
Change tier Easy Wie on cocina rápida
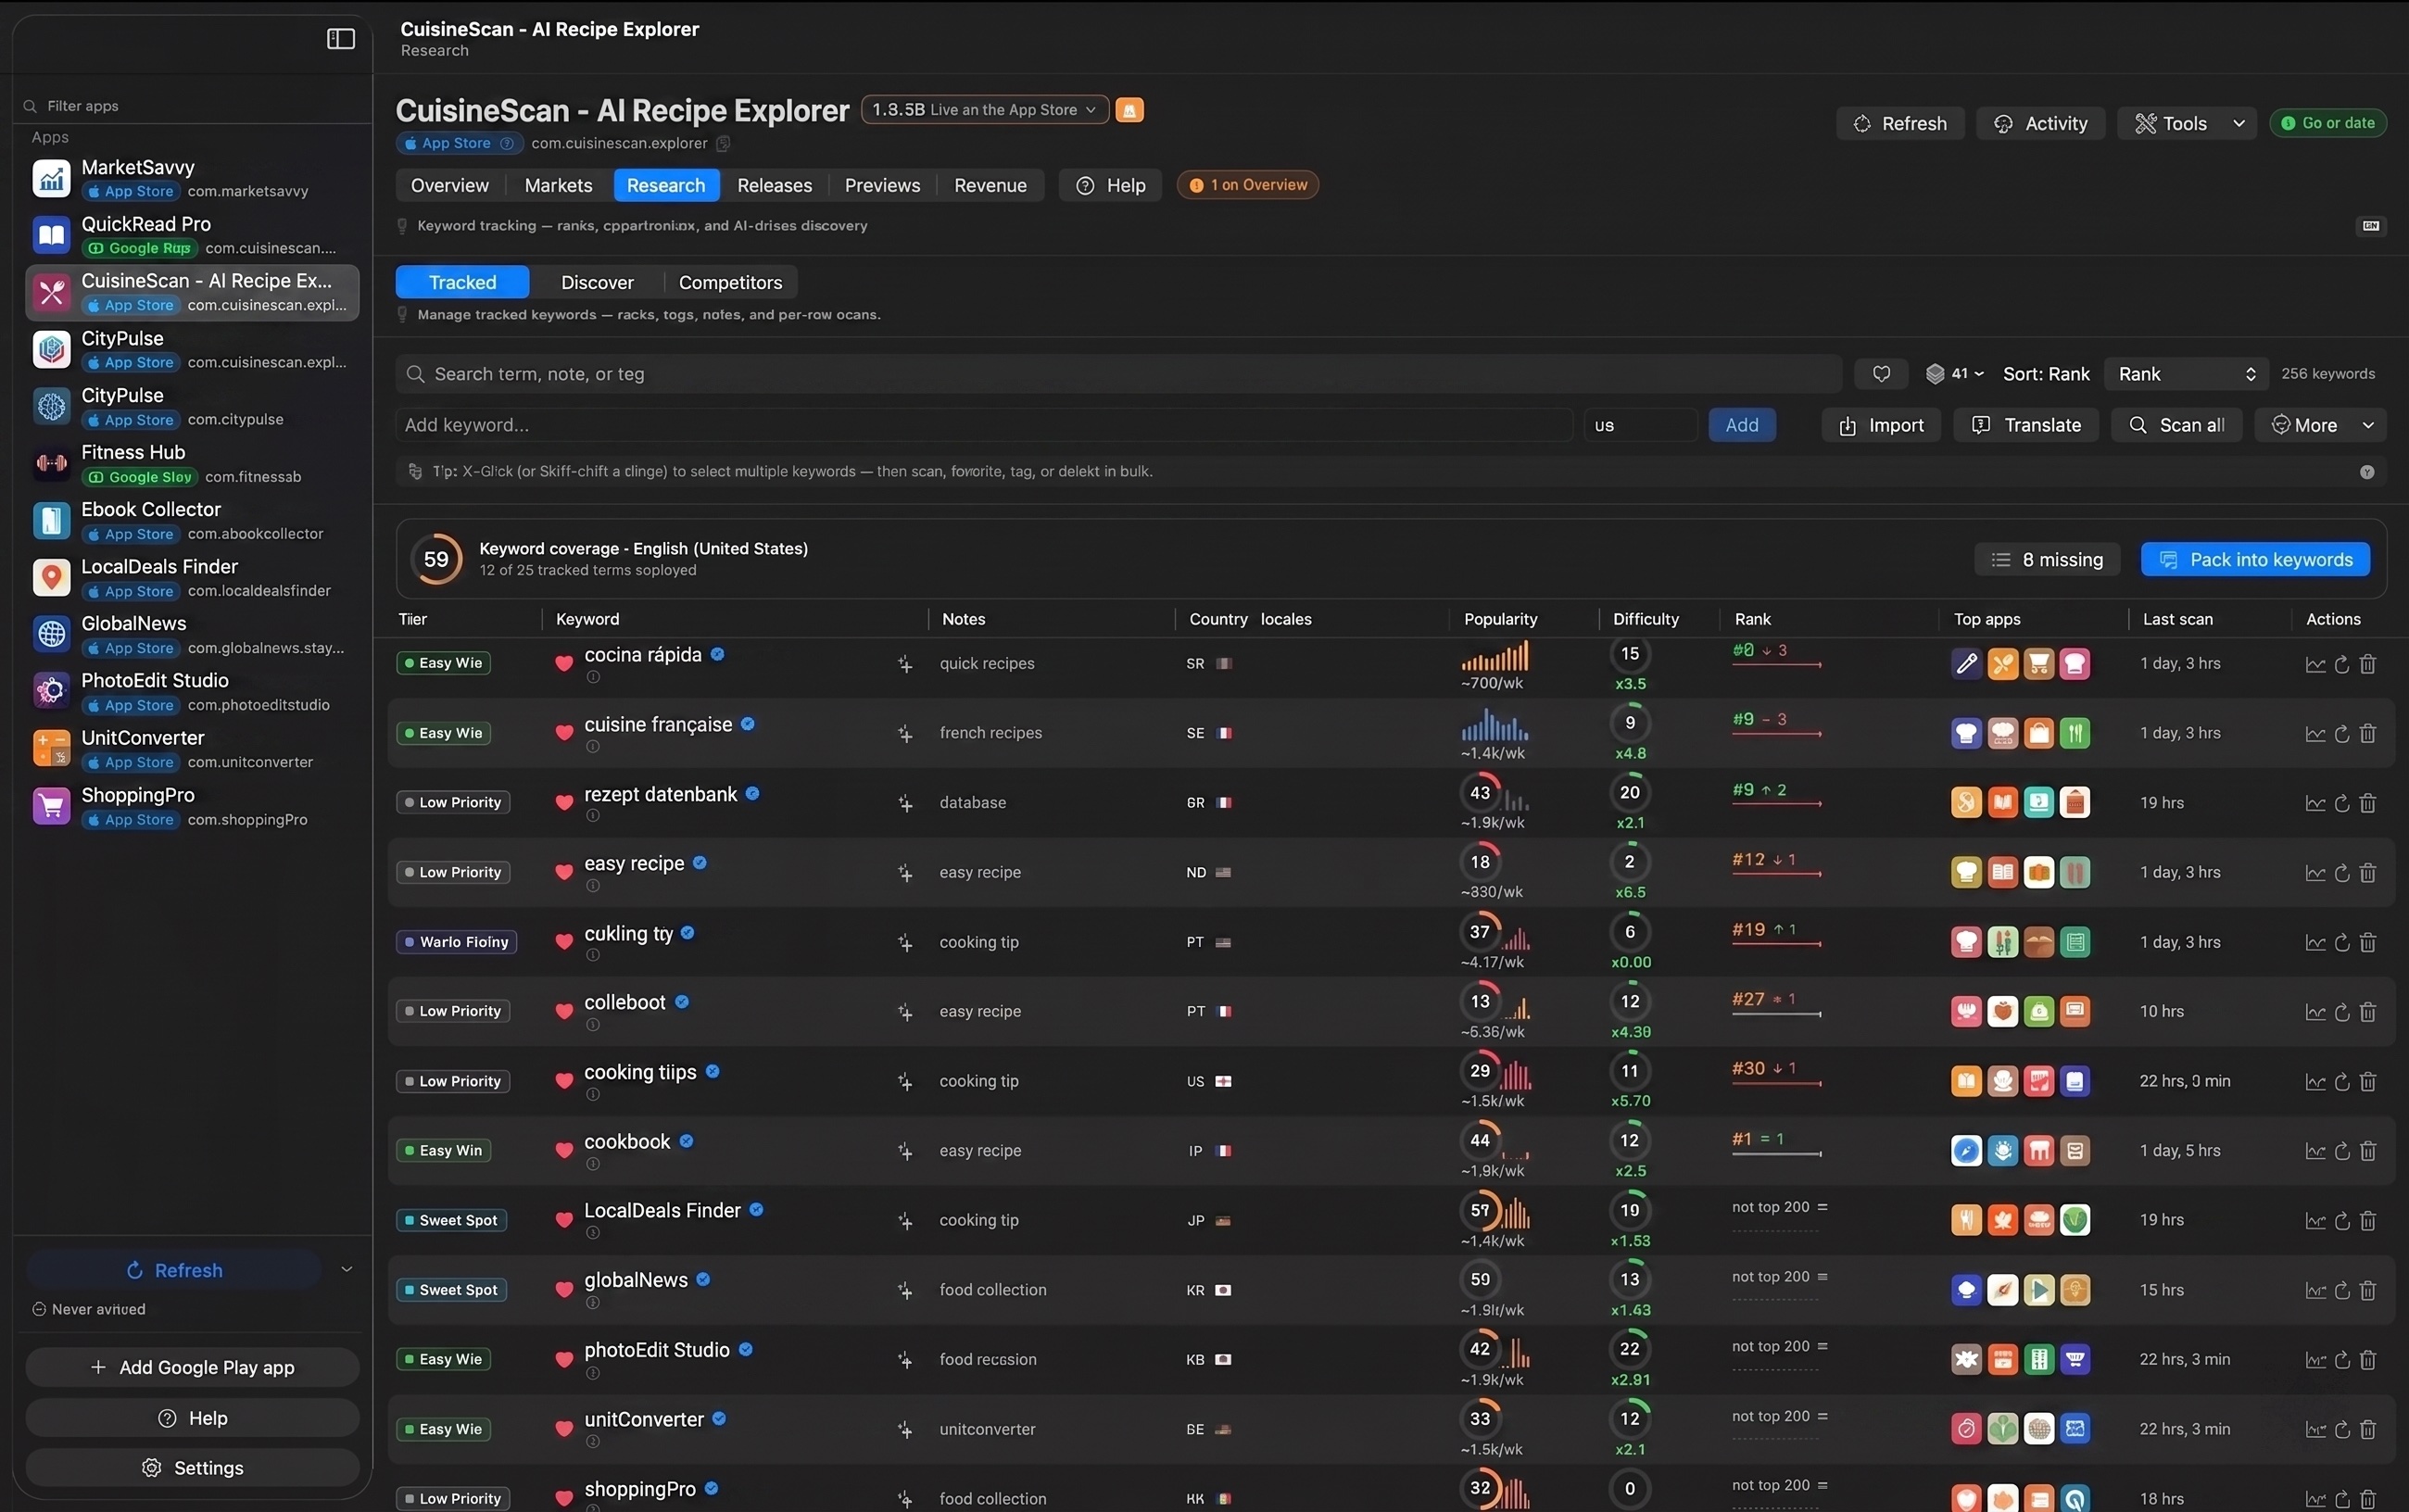point(443,663)
